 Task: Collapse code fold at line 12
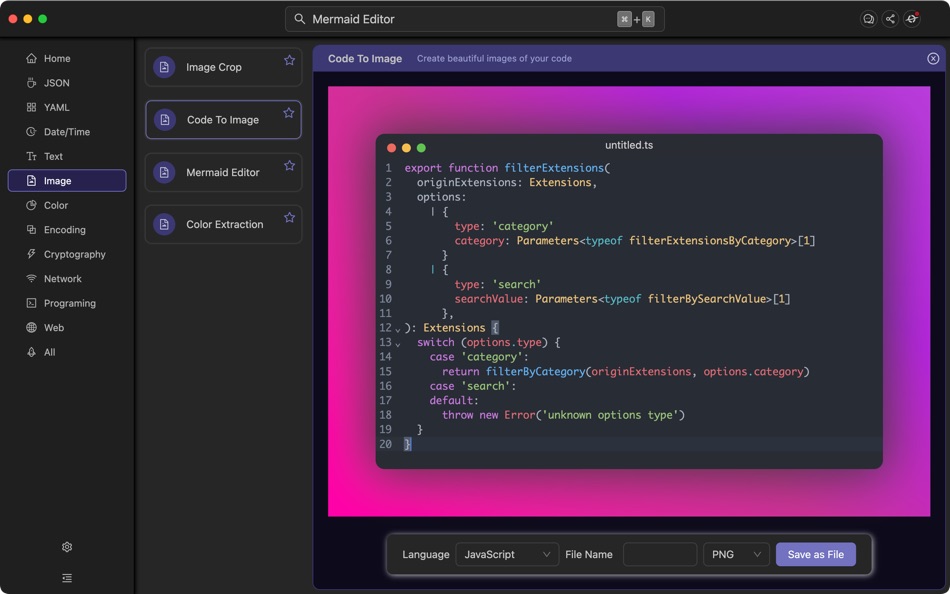point(398,329)
